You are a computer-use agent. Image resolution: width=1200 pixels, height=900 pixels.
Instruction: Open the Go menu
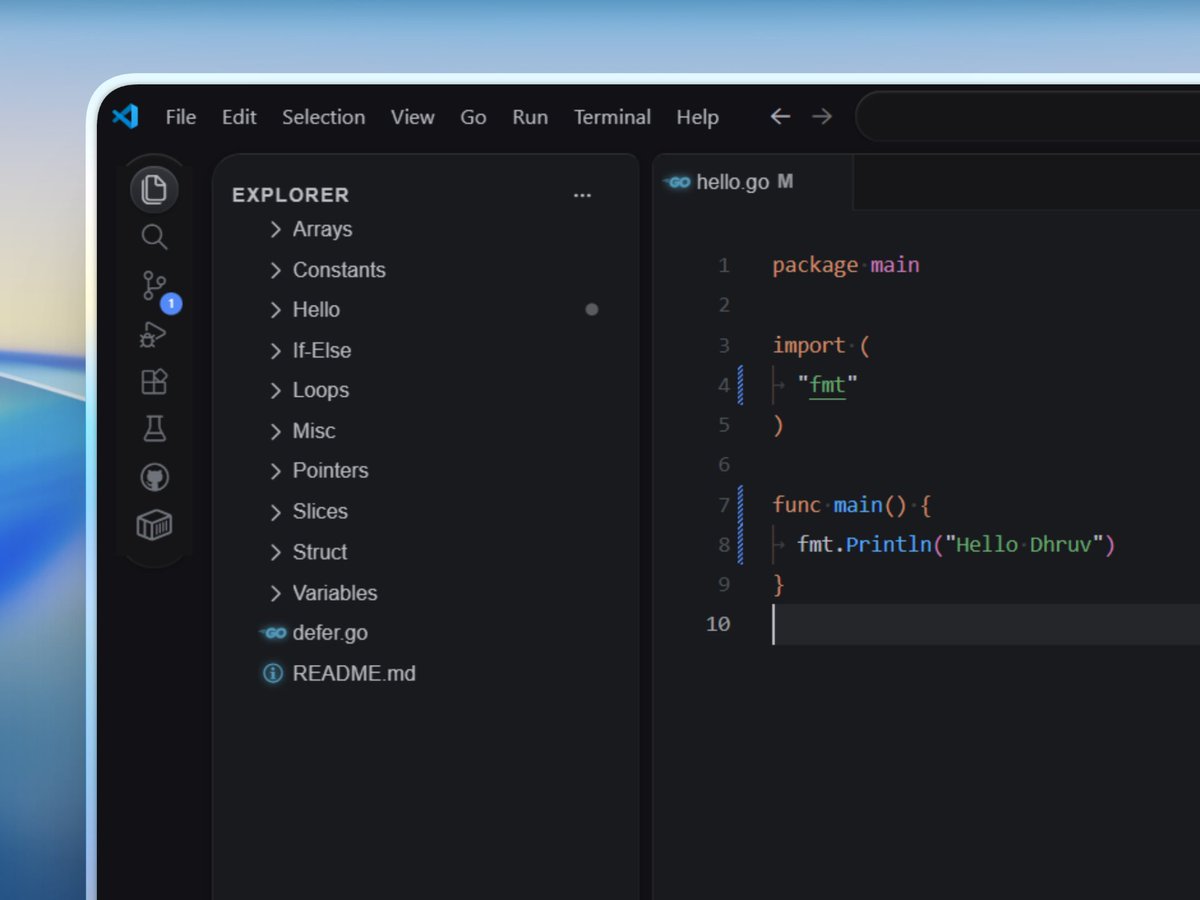point(473,117)
